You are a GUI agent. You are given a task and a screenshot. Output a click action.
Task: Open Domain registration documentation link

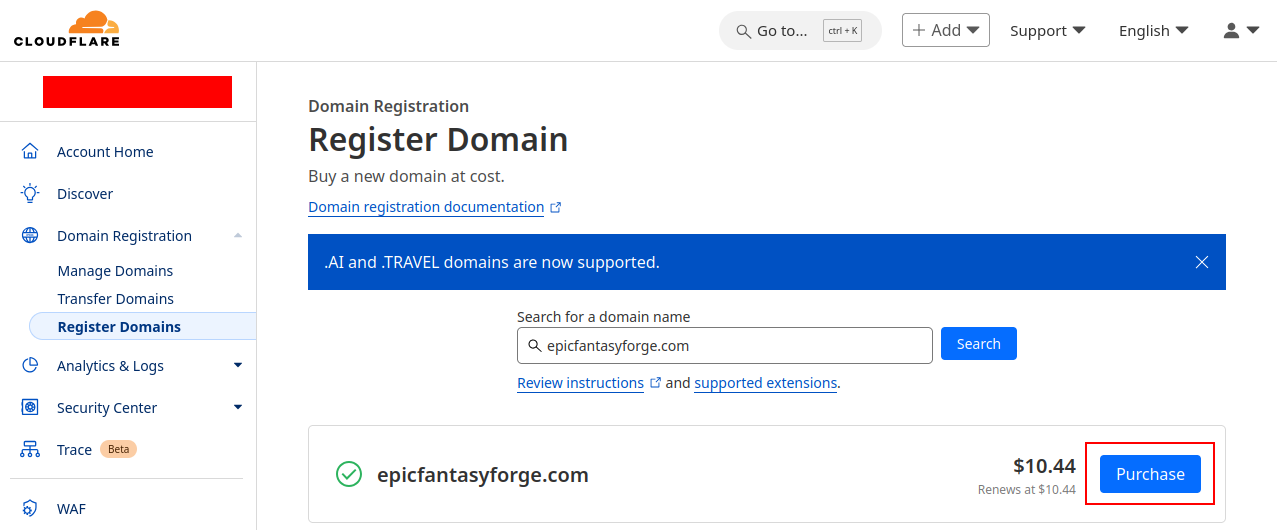coord(426,207)
